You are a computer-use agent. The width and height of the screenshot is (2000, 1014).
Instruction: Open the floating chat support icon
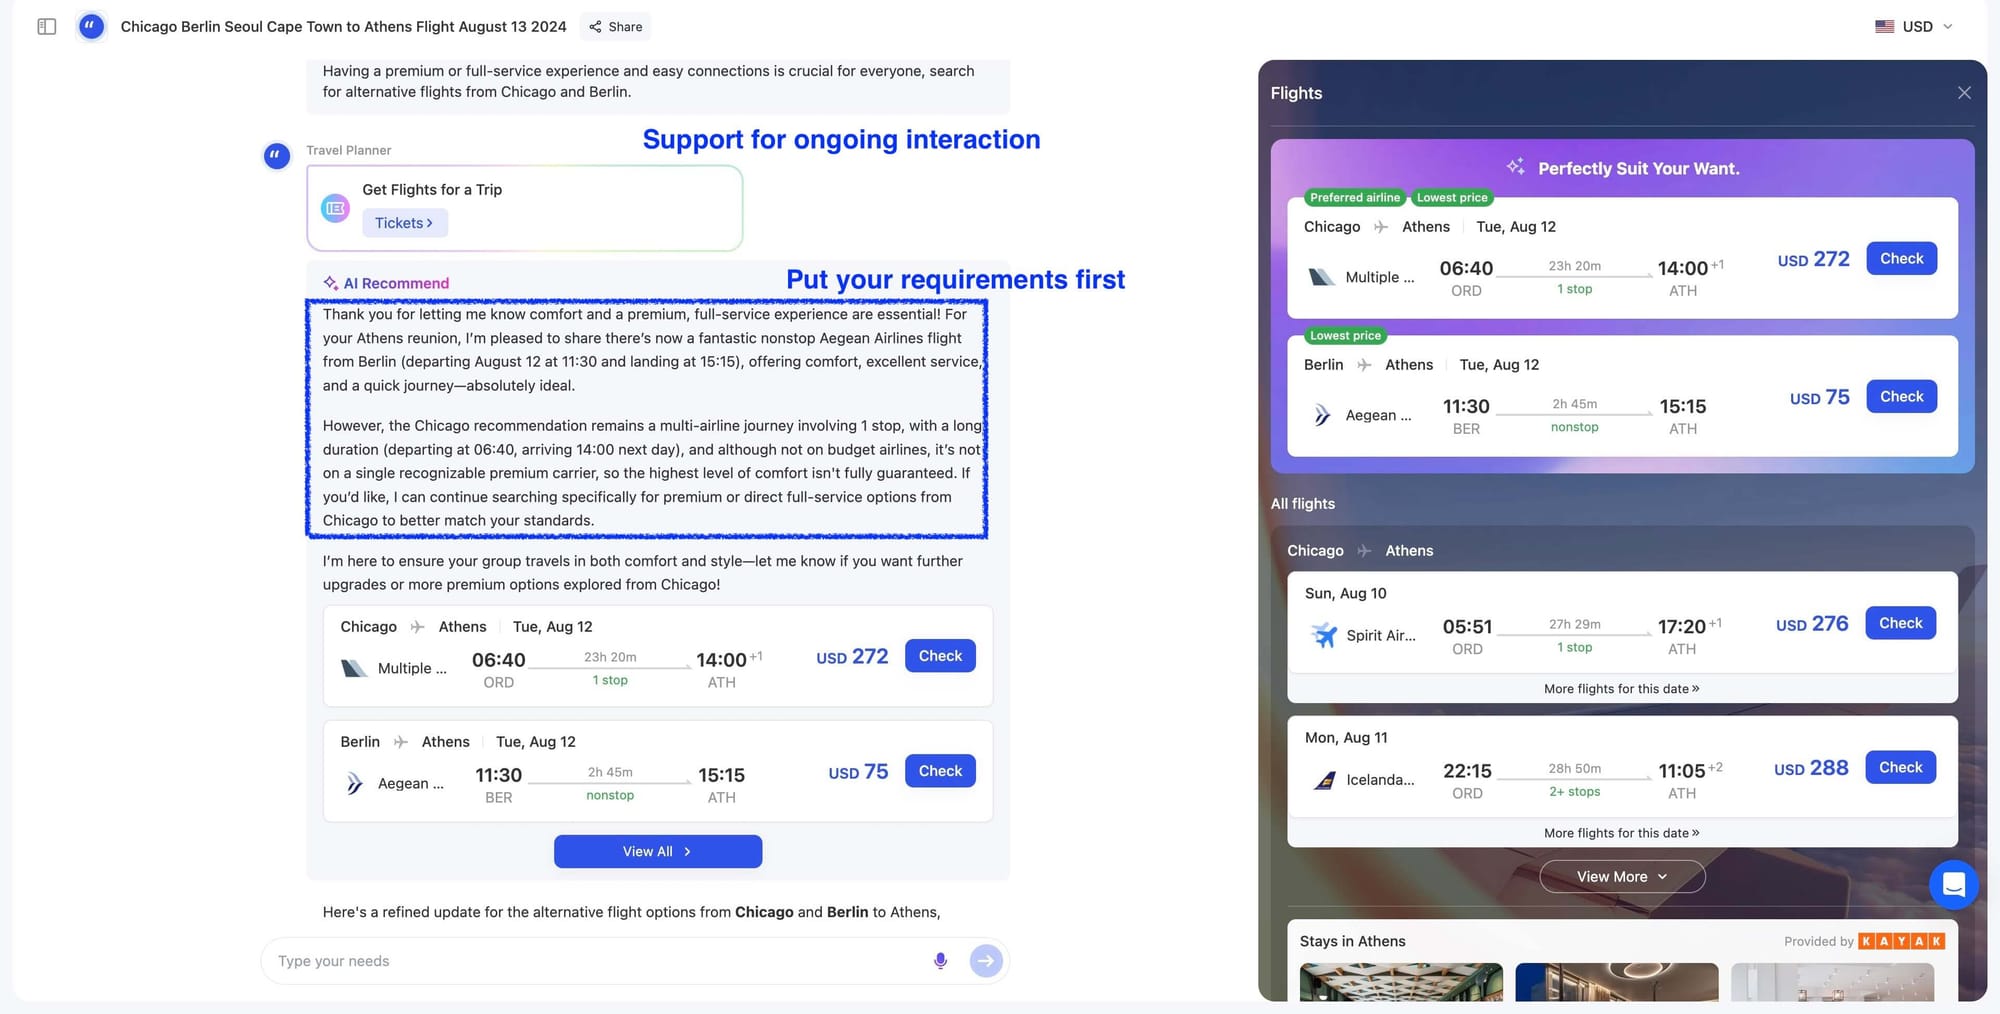pos(1953,885)
